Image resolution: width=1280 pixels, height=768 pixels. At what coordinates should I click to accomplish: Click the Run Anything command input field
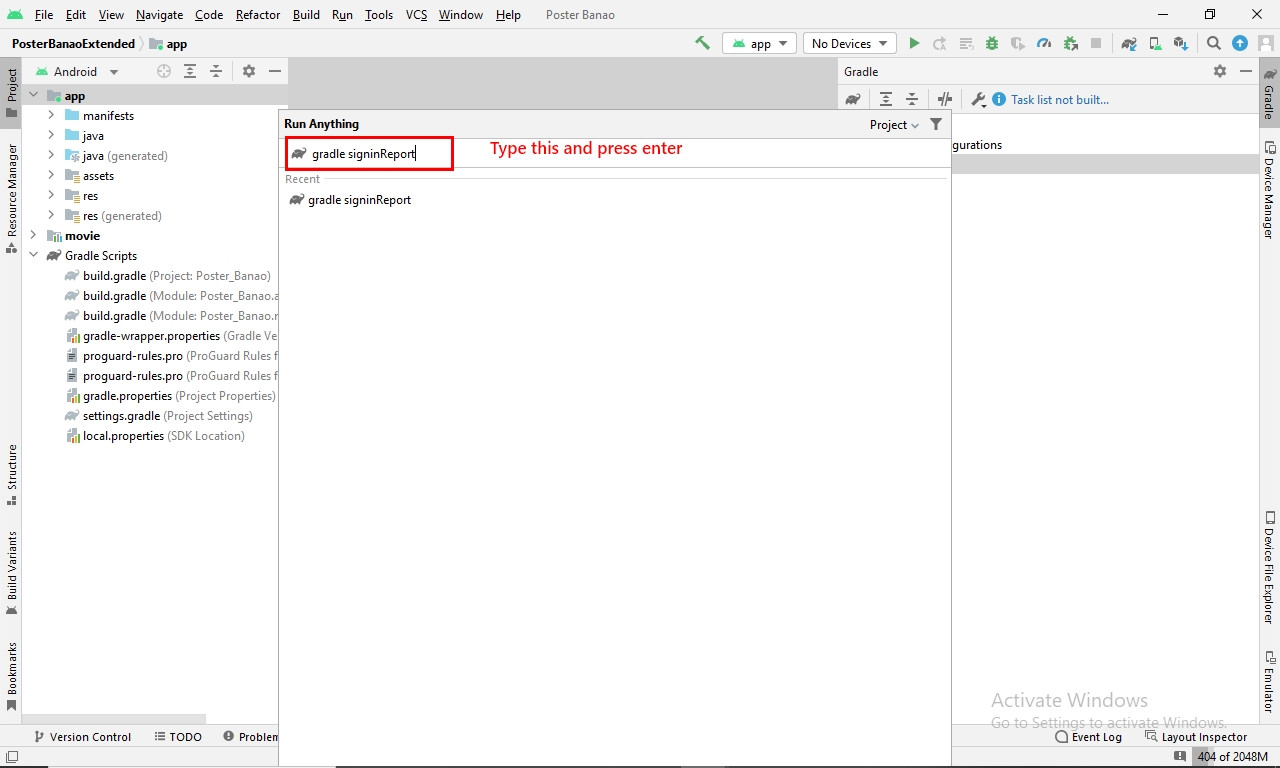[370, 154]
